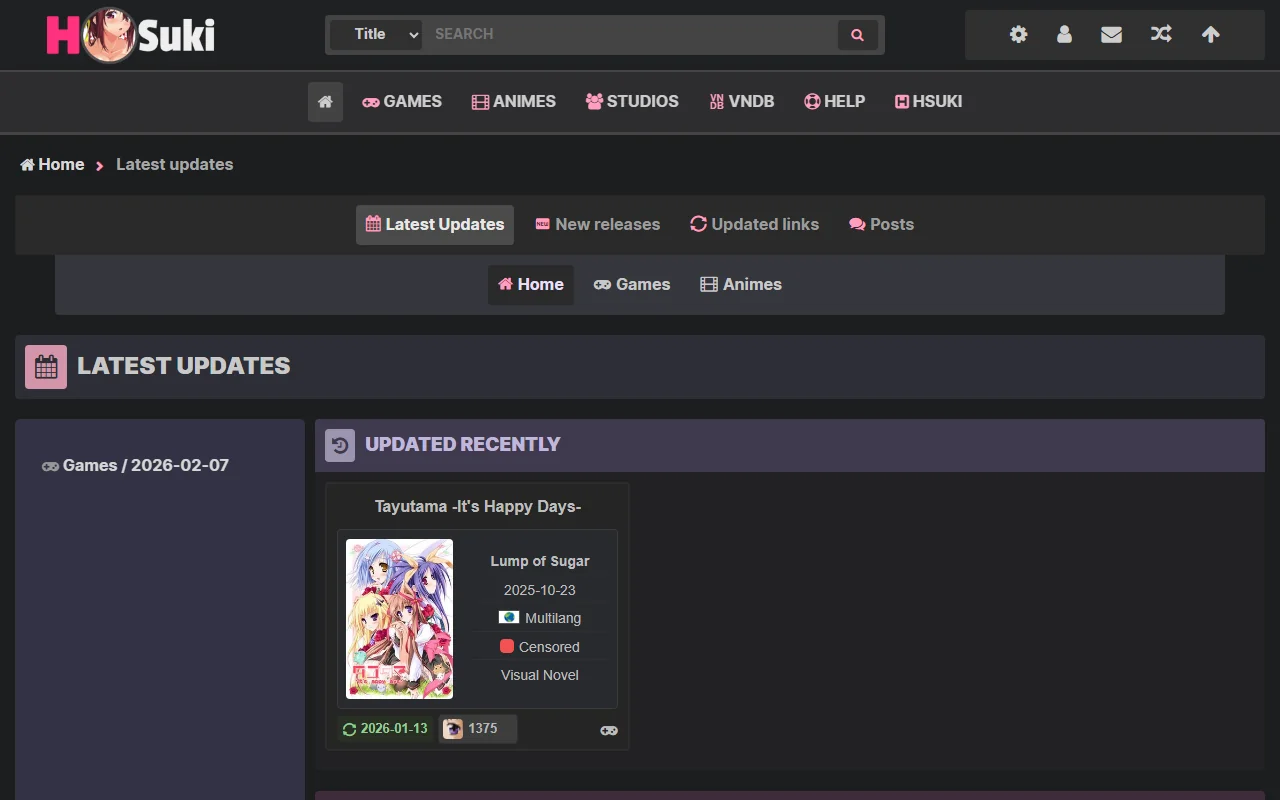The width and height of the screenshot is (1280, 800).
Task: Click the random shuffle icon
Action: pos(1161,34)
